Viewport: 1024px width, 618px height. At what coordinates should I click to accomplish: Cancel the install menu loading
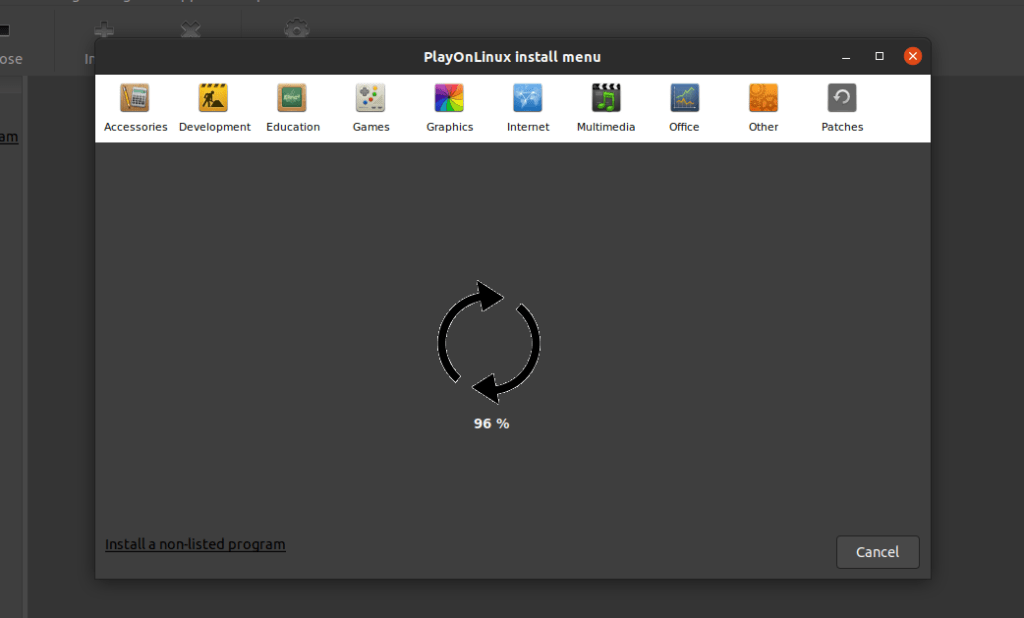click(878, 552)
